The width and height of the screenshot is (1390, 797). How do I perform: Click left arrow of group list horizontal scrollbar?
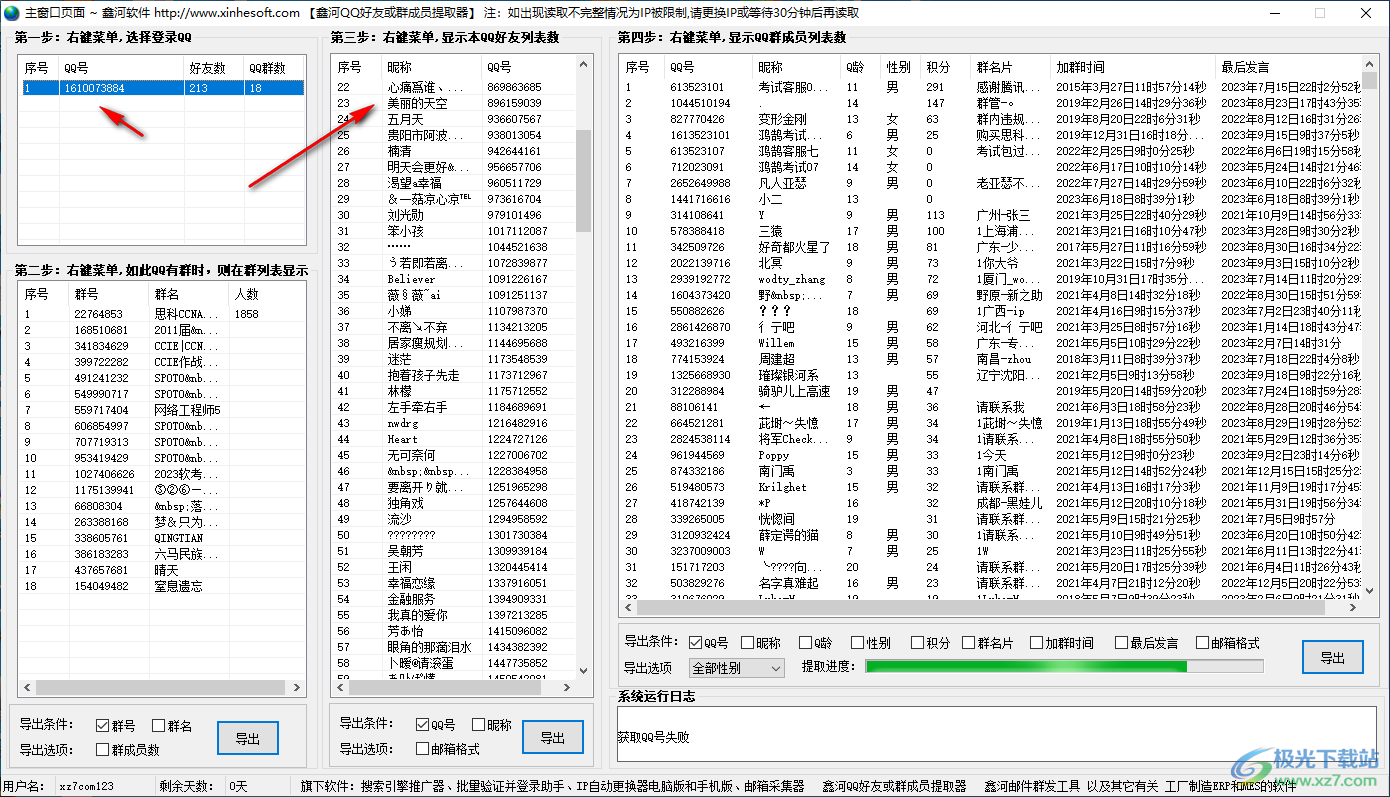pos(26,688)
